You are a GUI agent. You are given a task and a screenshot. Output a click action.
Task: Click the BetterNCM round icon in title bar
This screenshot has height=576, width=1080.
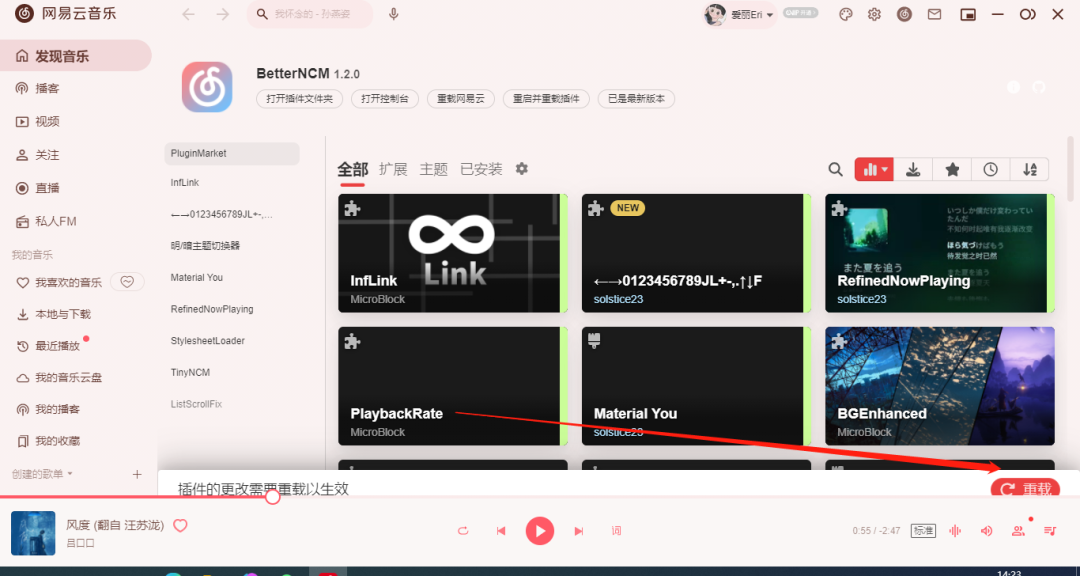(x=904, y=14)
